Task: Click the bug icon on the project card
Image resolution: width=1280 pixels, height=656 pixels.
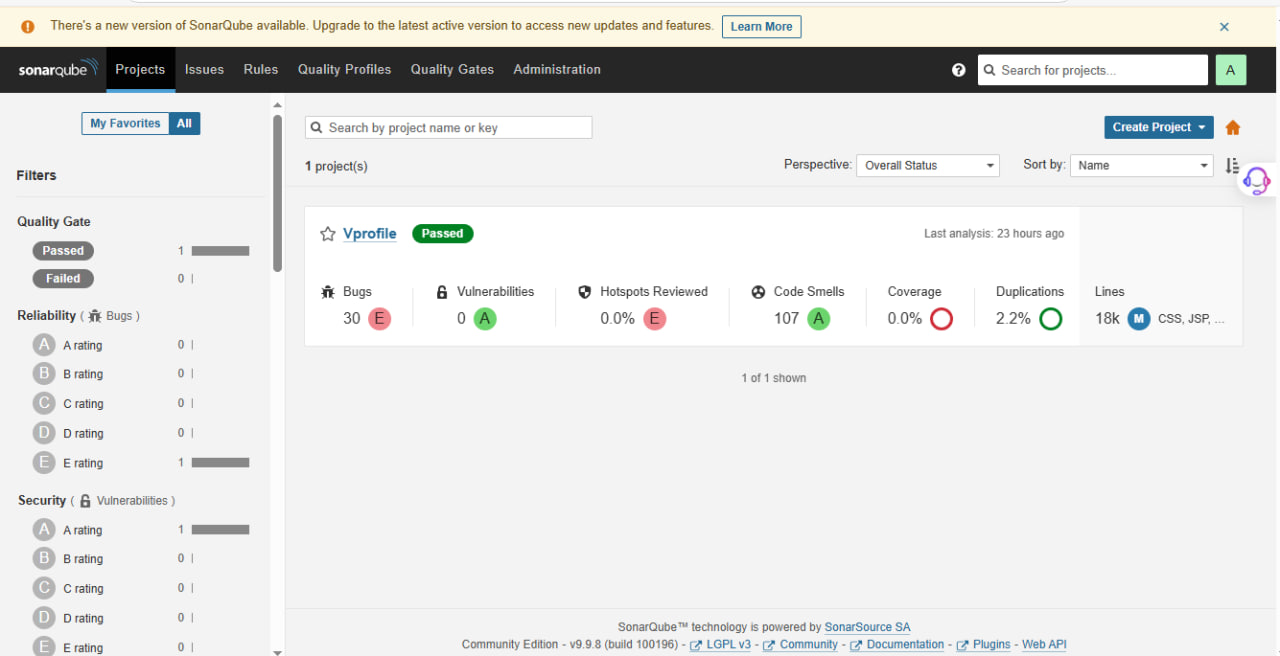Action: coord(328,292)
